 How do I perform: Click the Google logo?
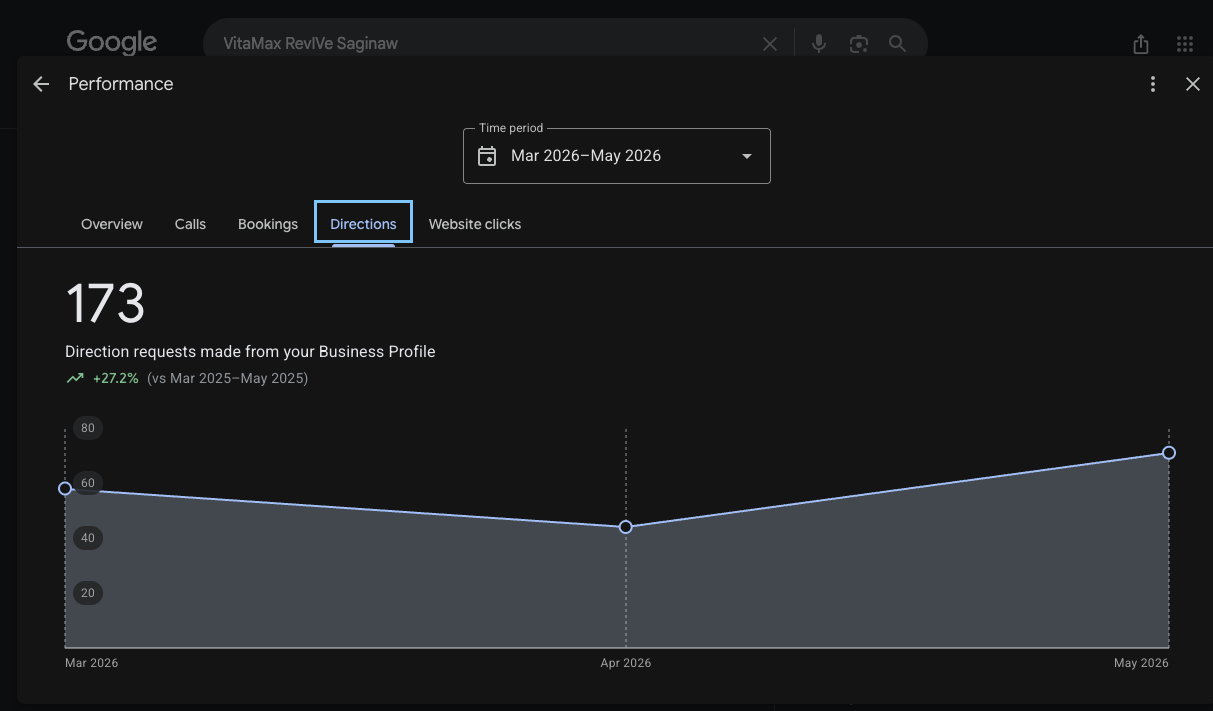point(112,42)
